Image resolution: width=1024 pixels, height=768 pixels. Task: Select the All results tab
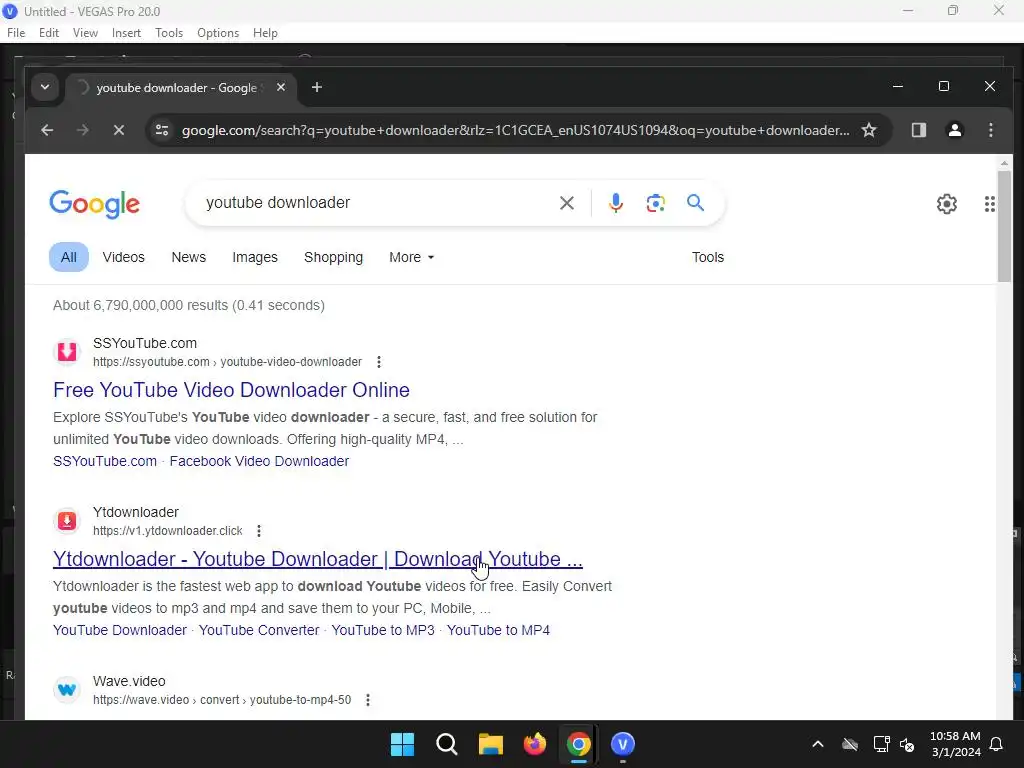tap(69, 257)
